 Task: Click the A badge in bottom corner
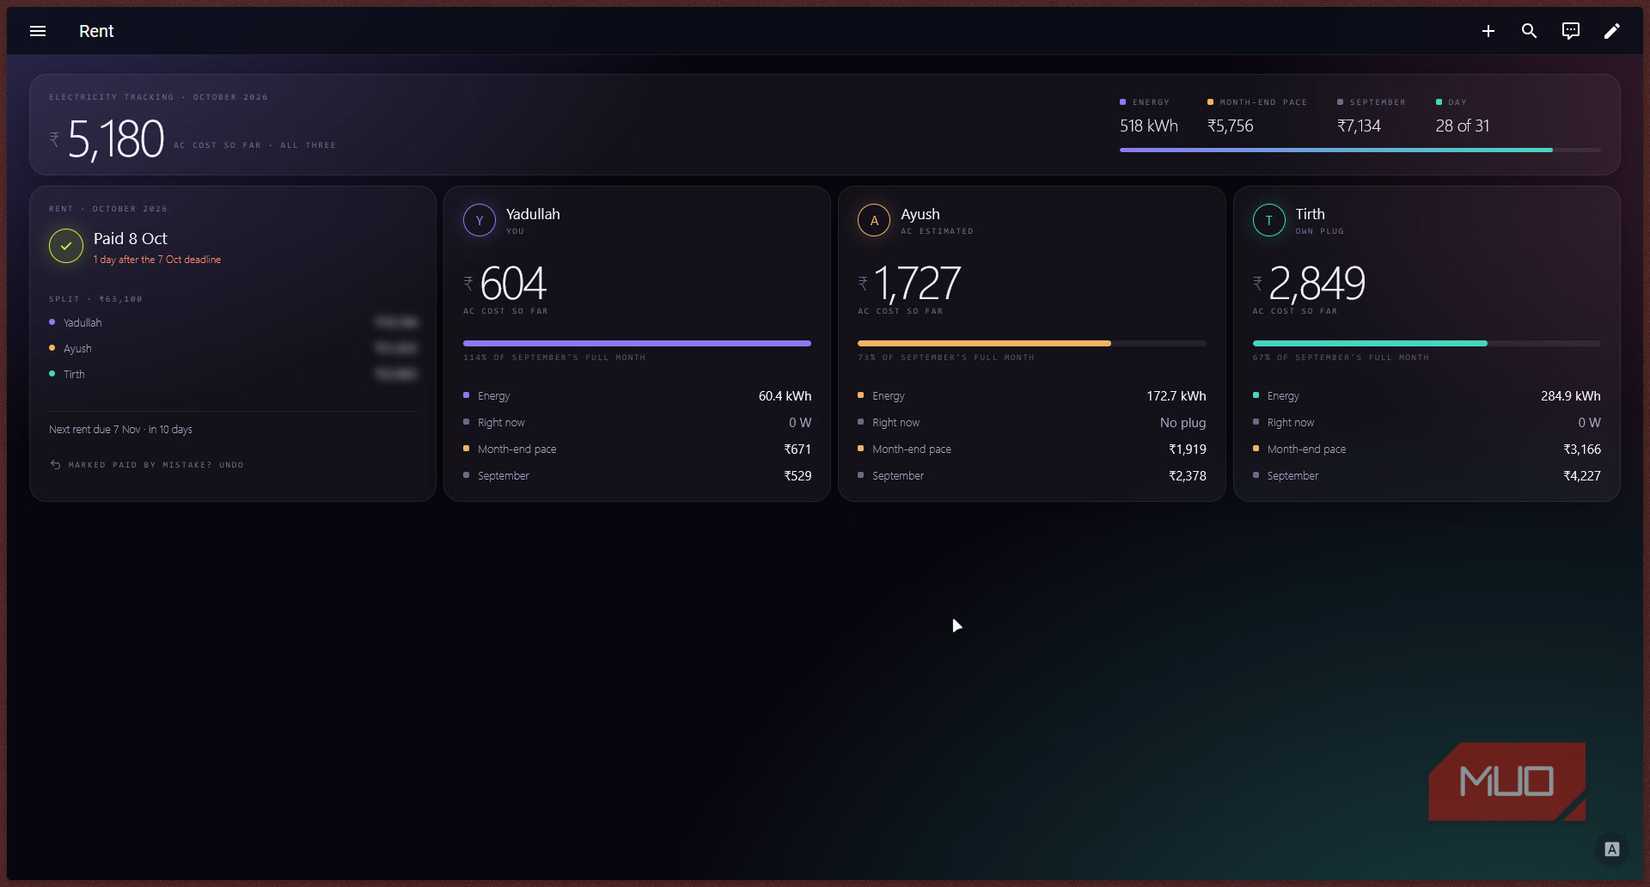pos(1612,849)
